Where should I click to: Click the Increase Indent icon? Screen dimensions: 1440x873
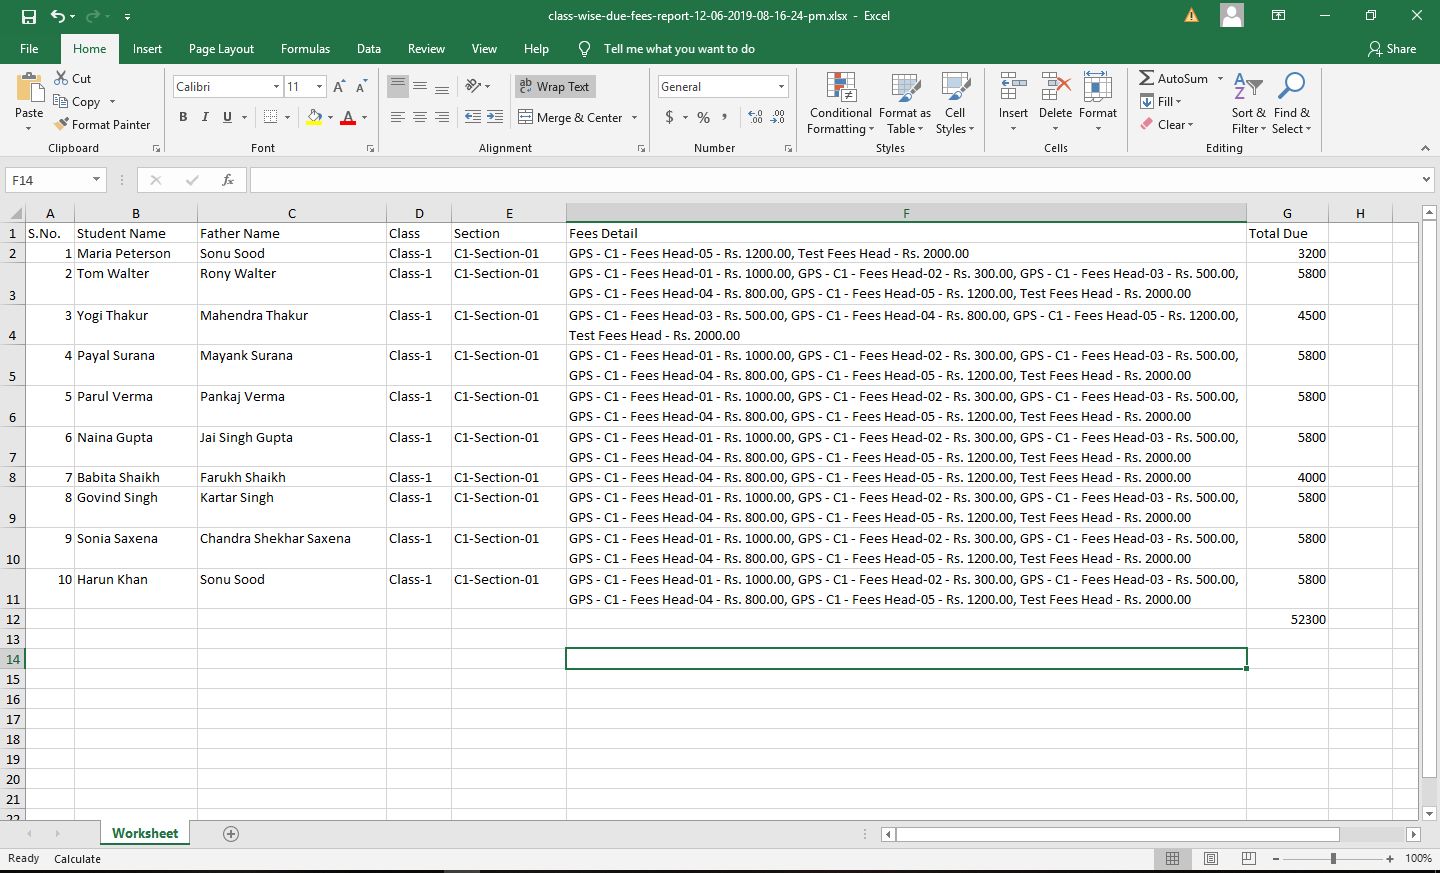pyautogui.click(x=495, y=117)
